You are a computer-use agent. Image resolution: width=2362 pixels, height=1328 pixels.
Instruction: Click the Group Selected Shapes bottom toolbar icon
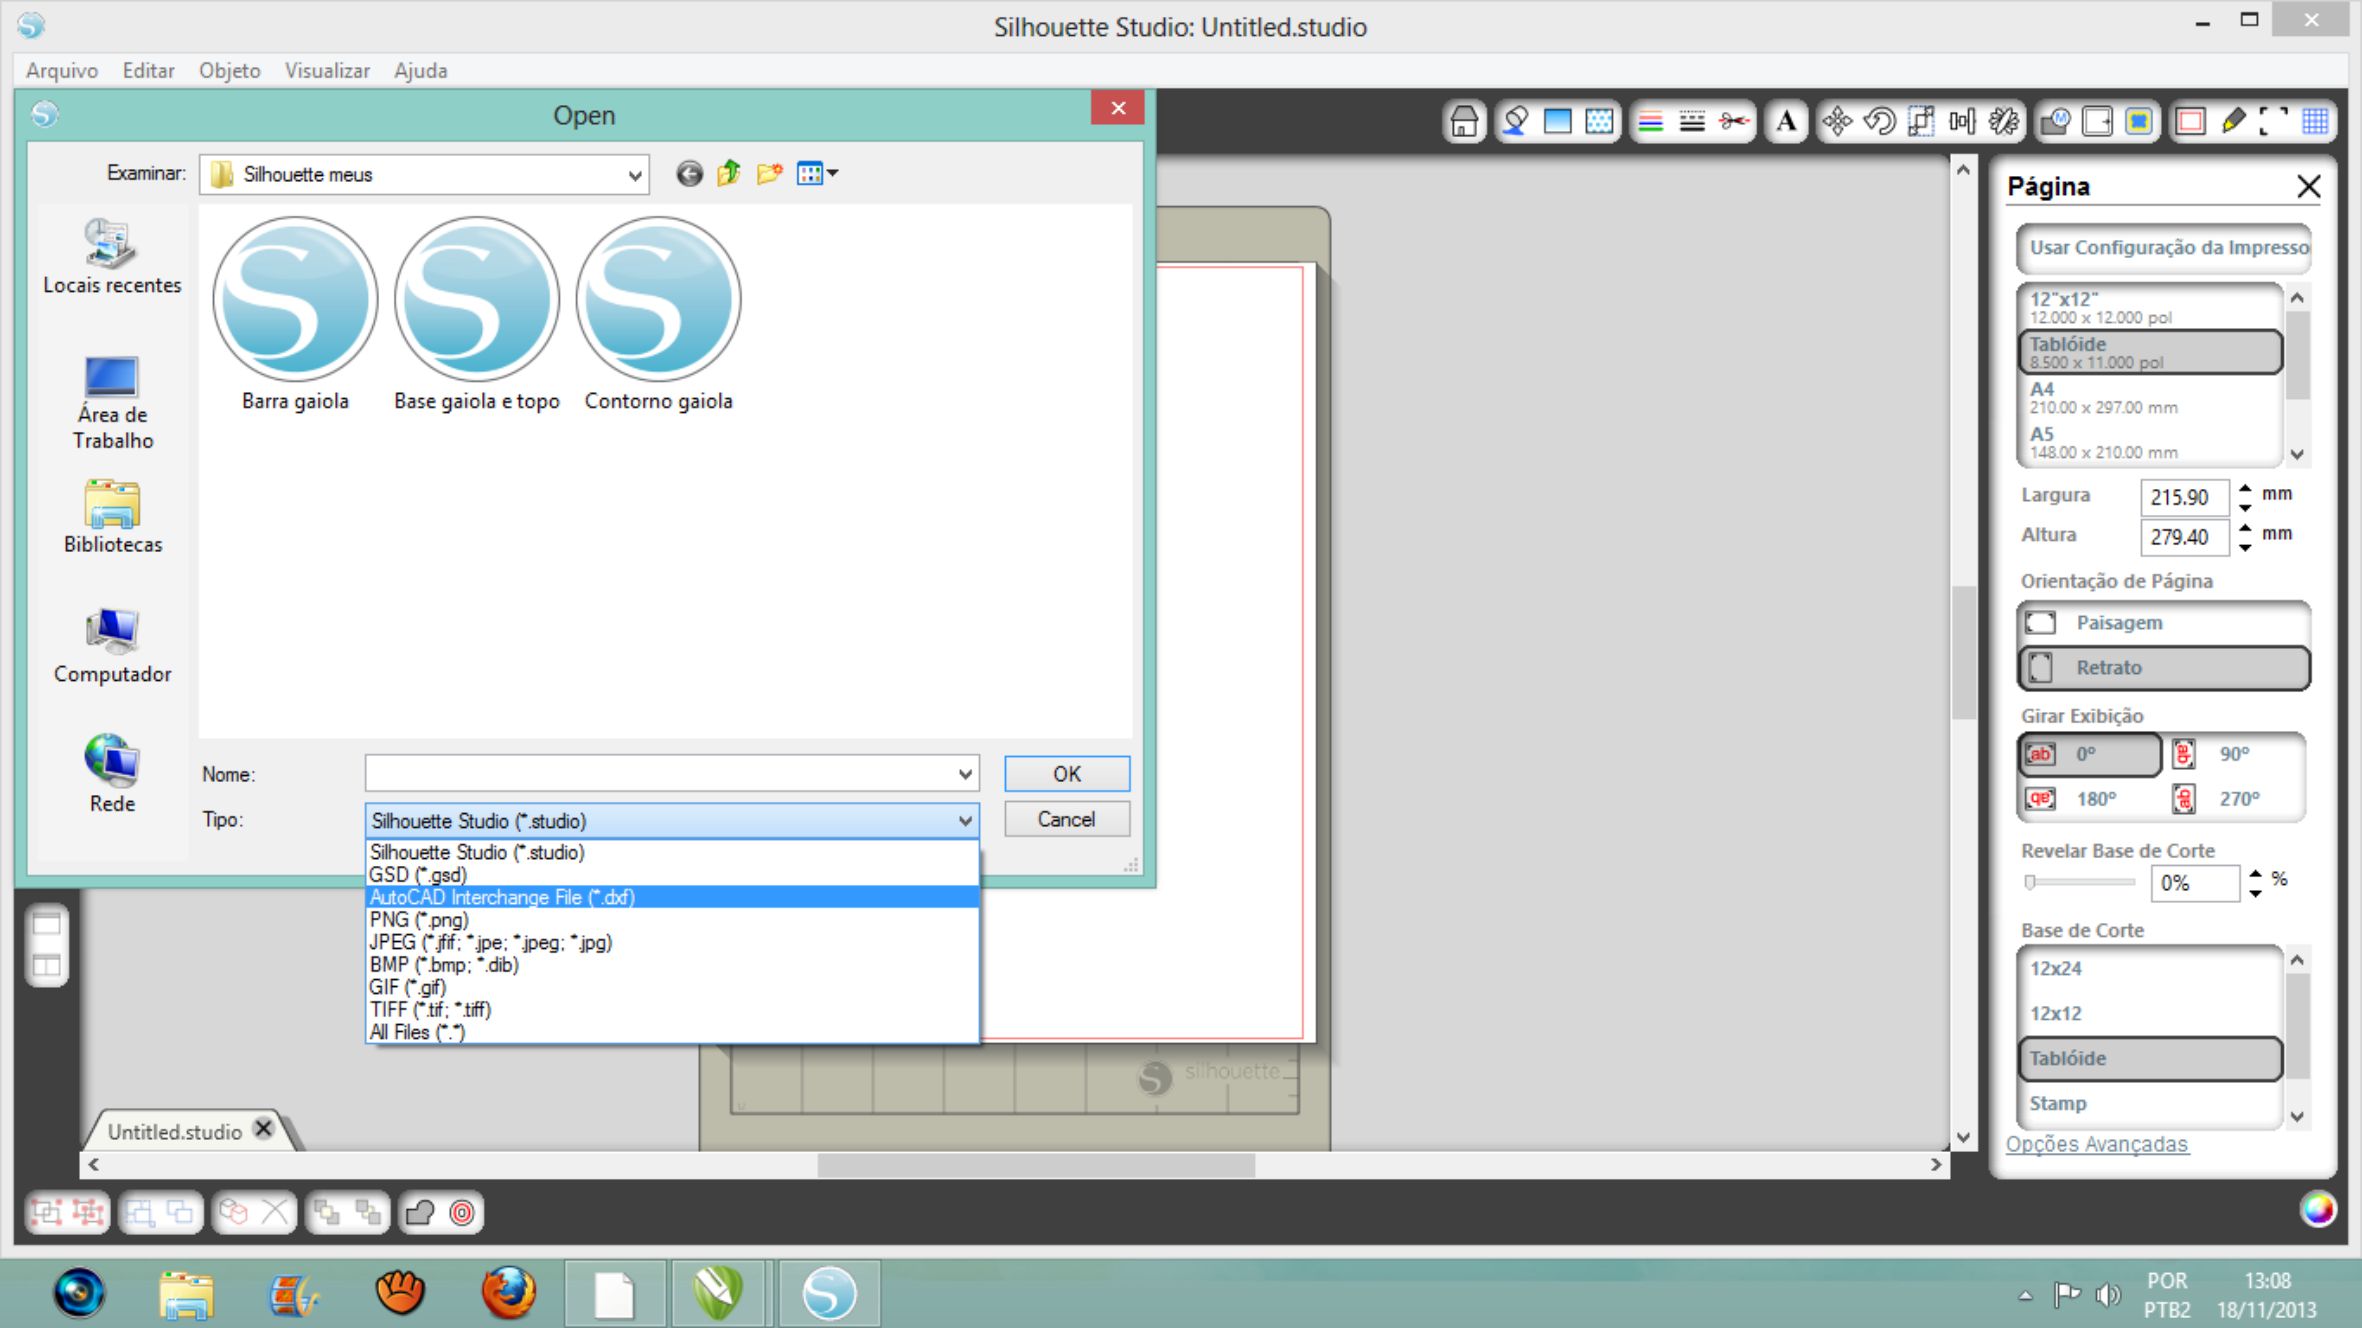[46, 1213]
